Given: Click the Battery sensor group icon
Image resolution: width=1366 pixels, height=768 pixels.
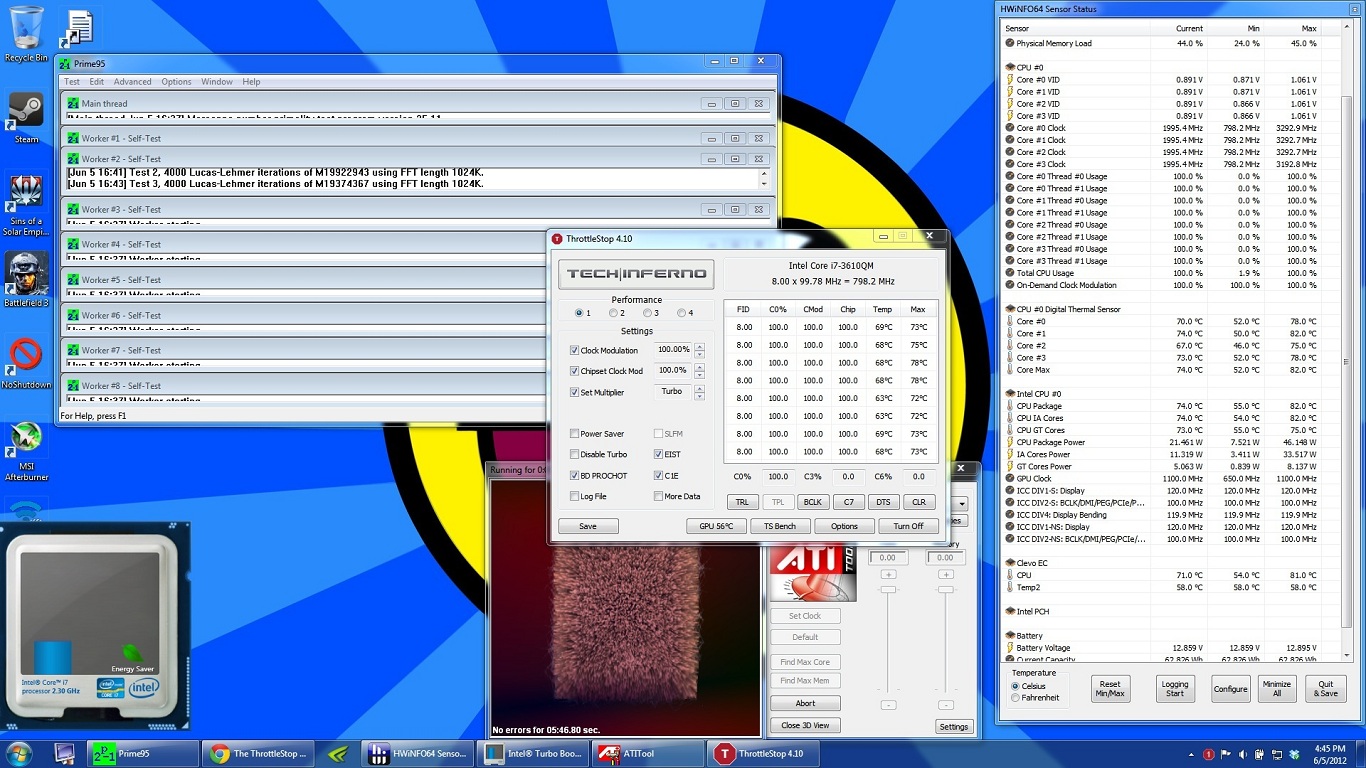Looking at the screenshot, I should (x=1009, y=636).
